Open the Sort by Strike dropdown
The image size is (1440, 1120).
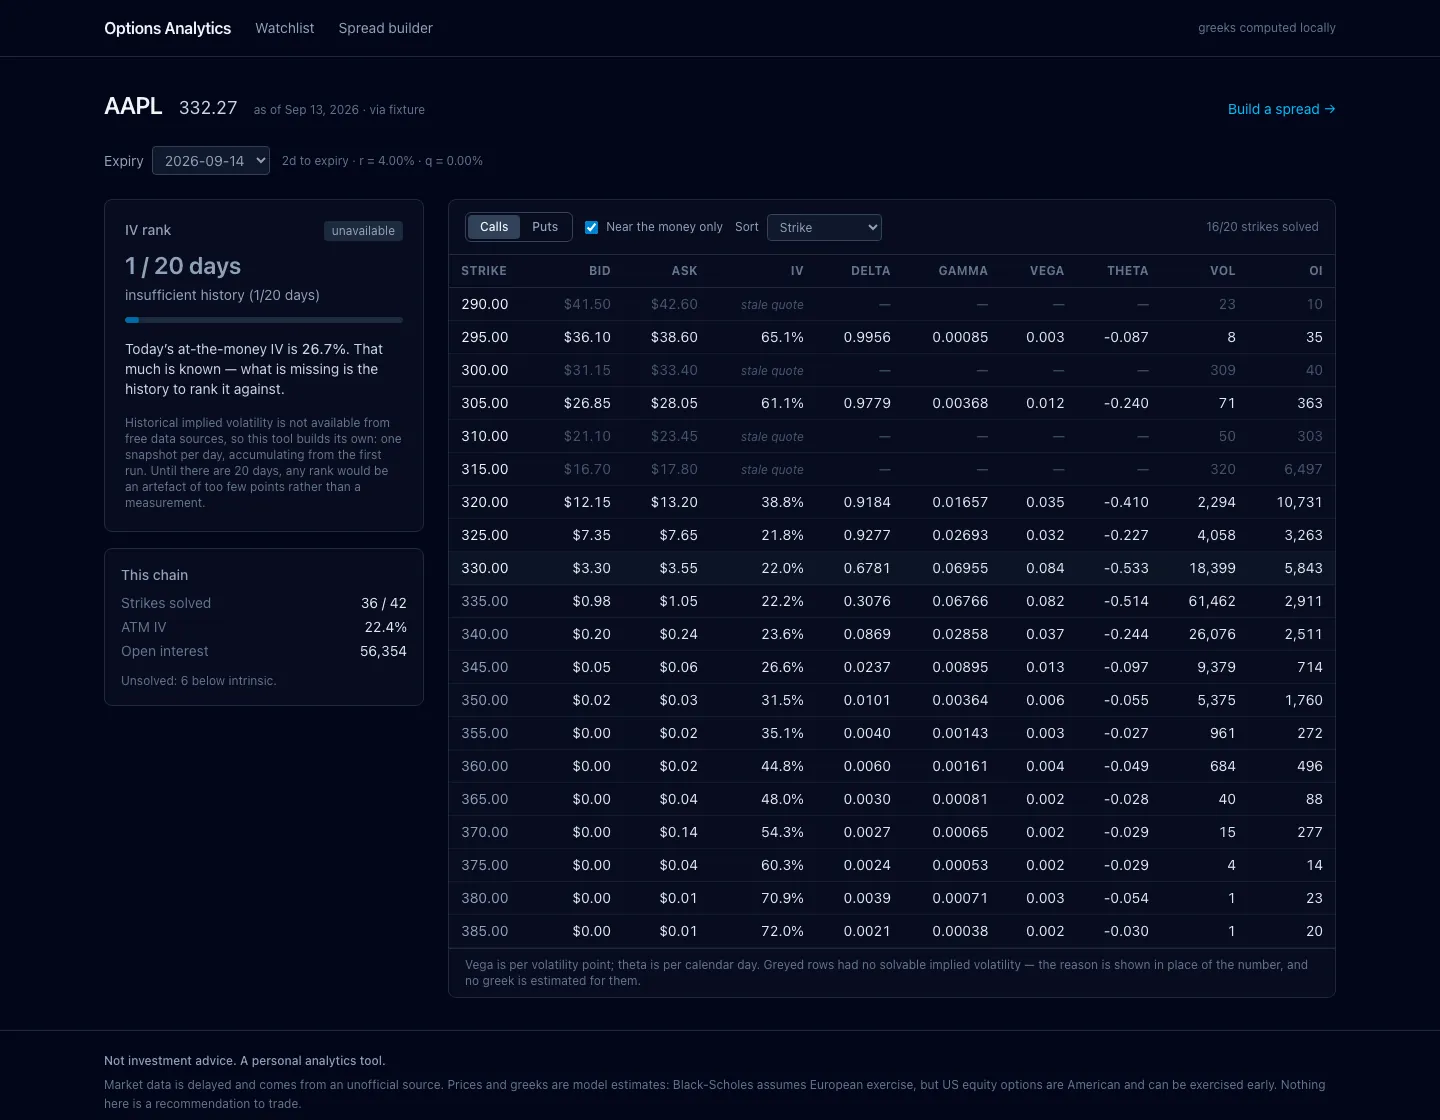coord(824,227)
